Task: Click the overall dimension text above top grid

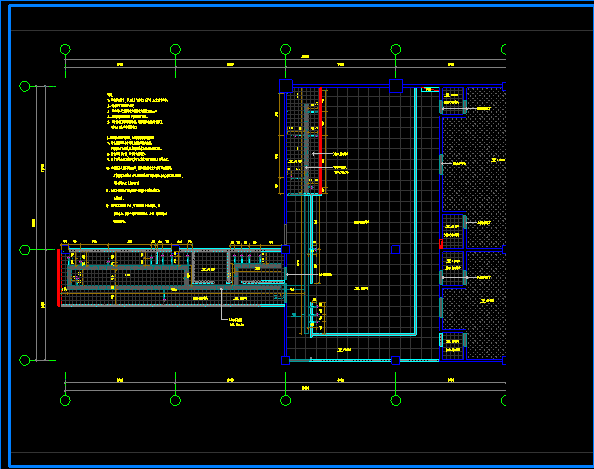Action: coord(305,56)
